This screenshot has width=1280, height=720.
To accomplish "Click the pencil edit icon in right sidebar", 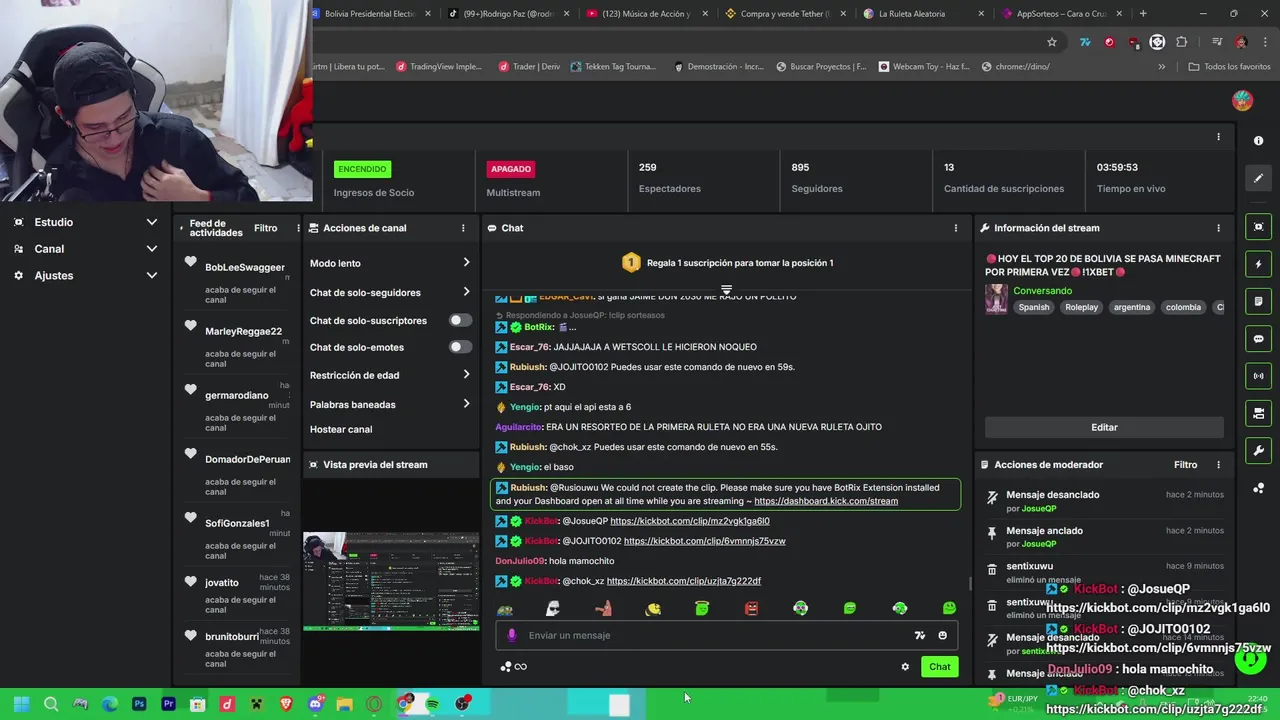I will tap(1259, 178).
